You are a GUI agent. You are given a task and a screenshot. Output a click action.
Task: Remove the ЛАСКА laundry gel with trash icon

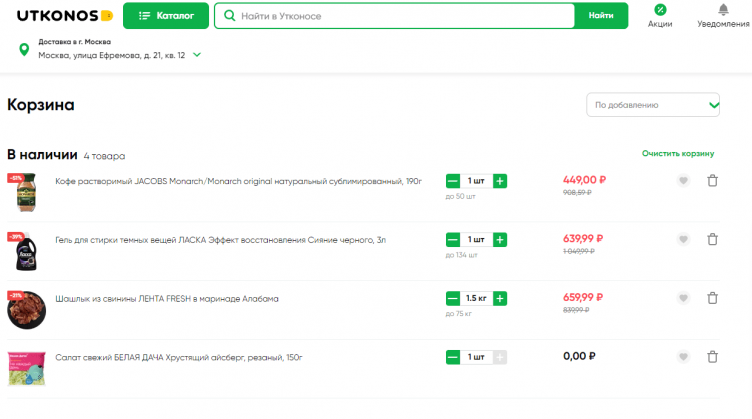[712, 240]
